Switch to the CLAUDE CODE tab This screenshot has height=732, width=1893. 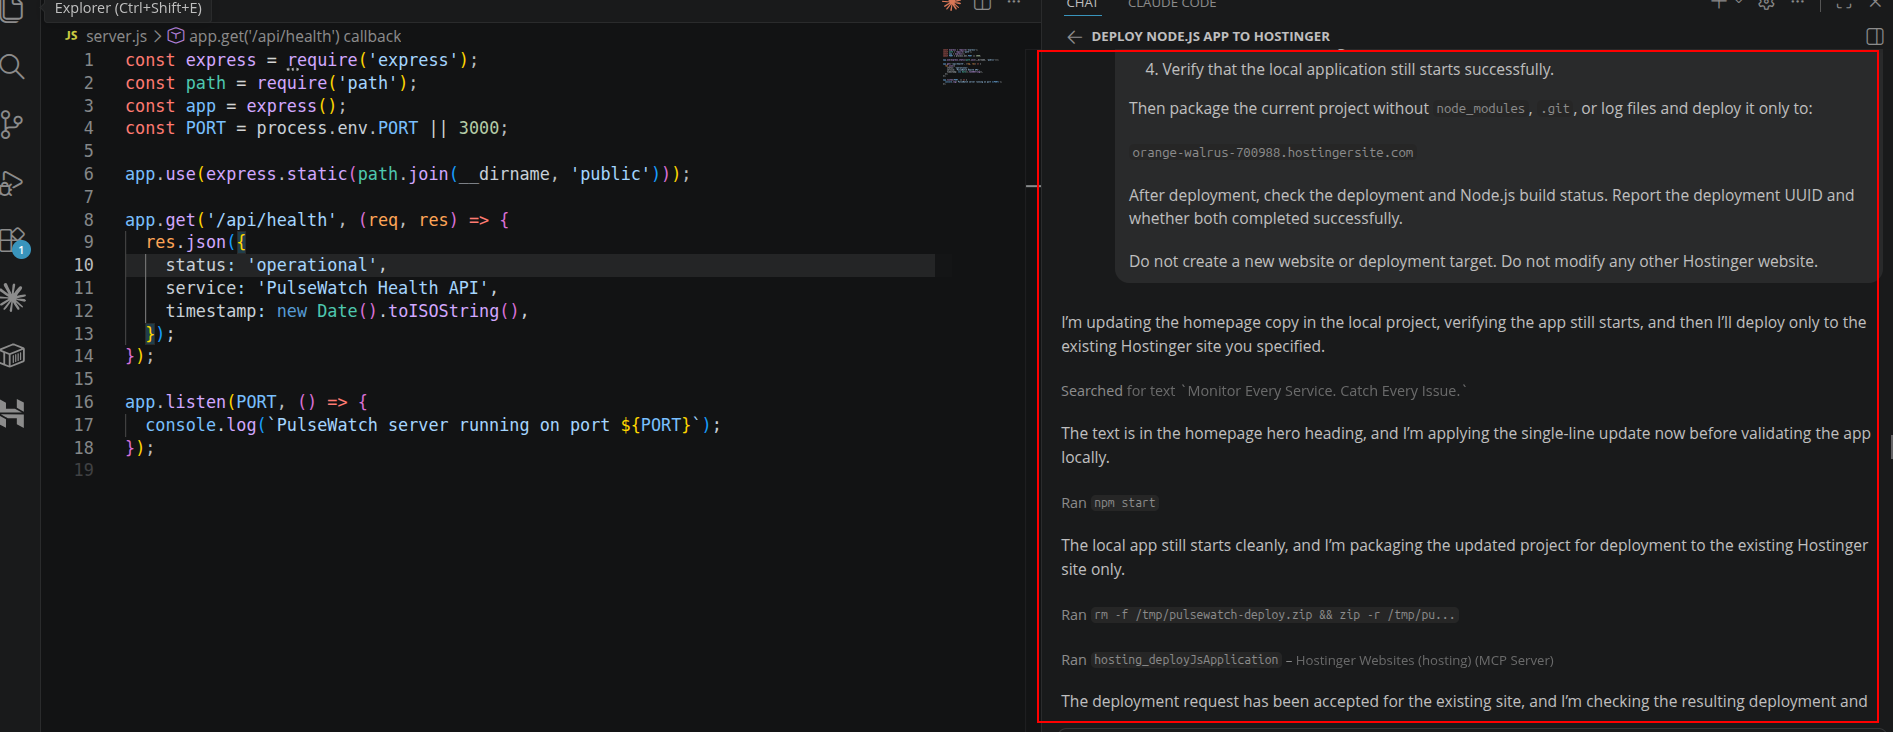1172,5
